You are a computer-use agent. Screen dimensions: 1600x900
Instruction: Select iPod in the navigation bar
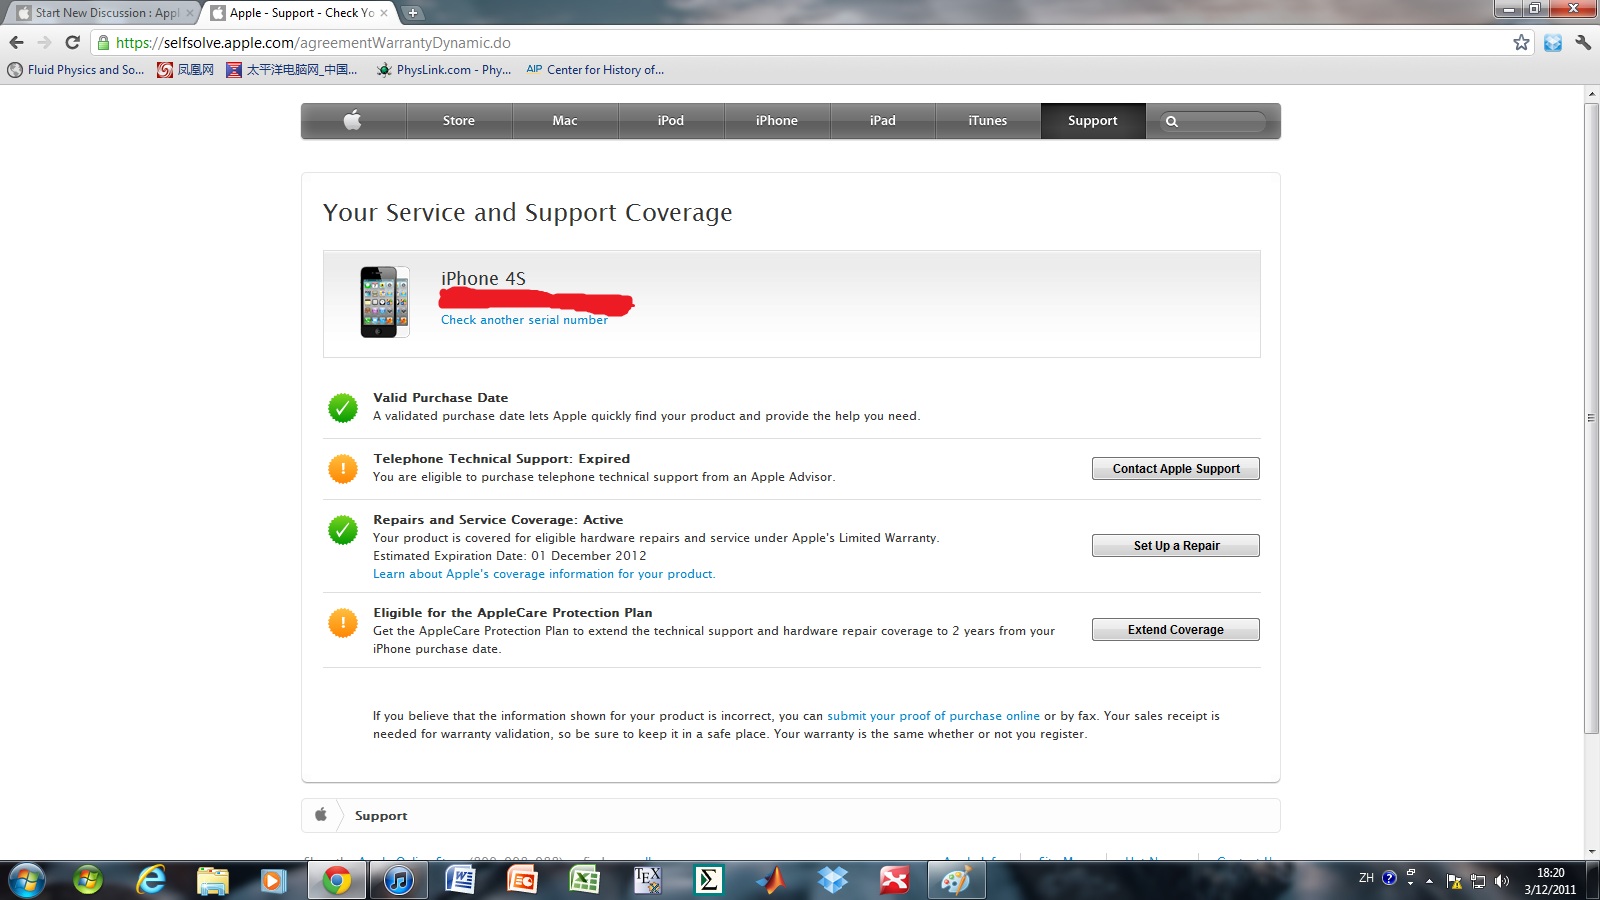tap(671, 121)
